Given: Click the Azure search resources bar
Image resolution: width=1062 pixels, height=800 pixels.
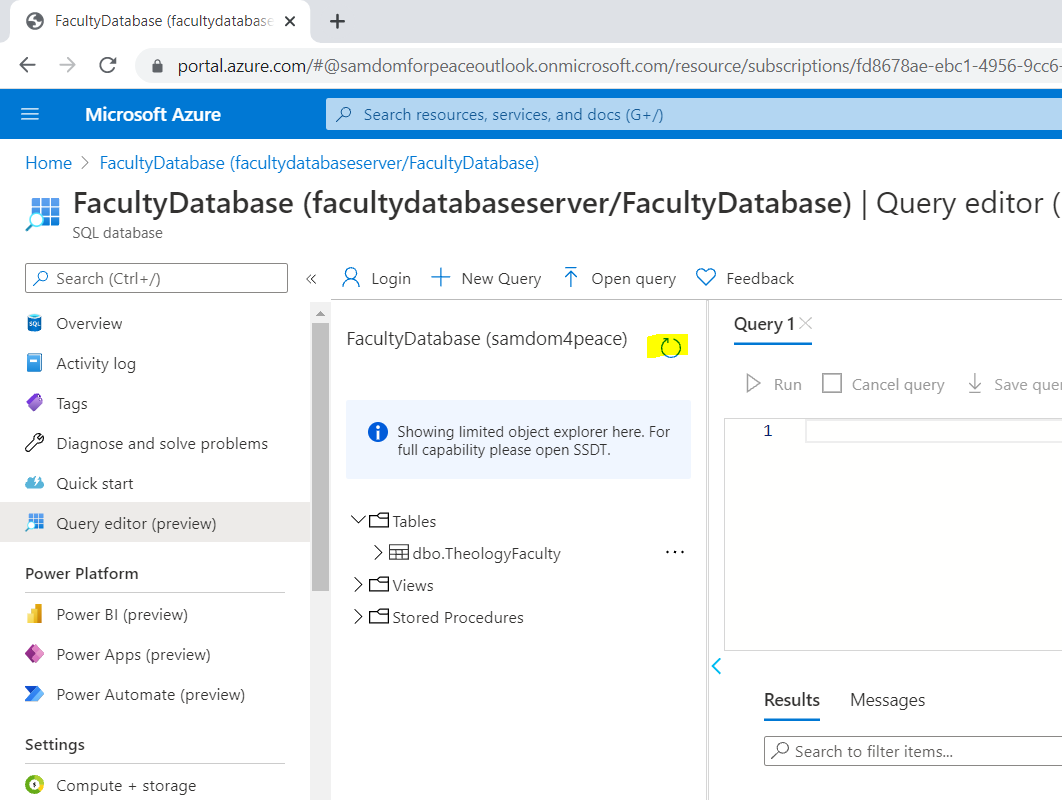Looking at the screenshot, I should tap(694, 114).
